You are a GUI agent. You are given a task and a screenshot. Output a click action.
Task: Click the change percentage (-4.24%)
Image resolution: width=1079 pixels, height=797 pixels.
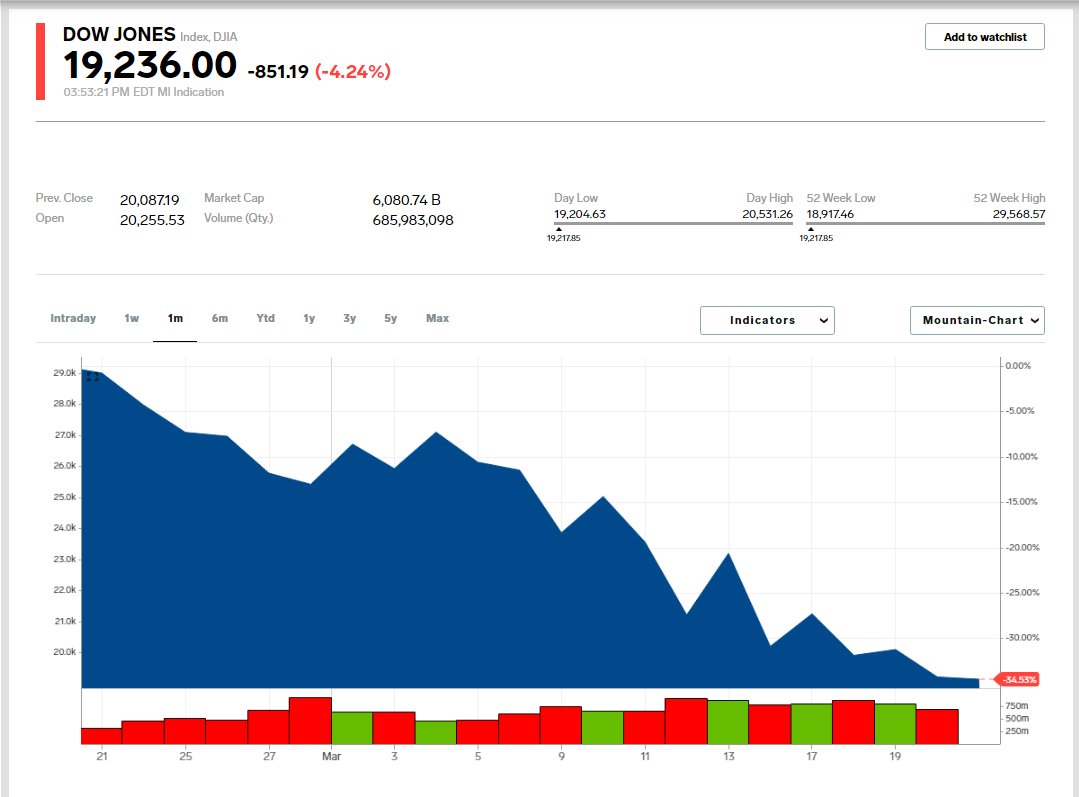pos(353,72)
